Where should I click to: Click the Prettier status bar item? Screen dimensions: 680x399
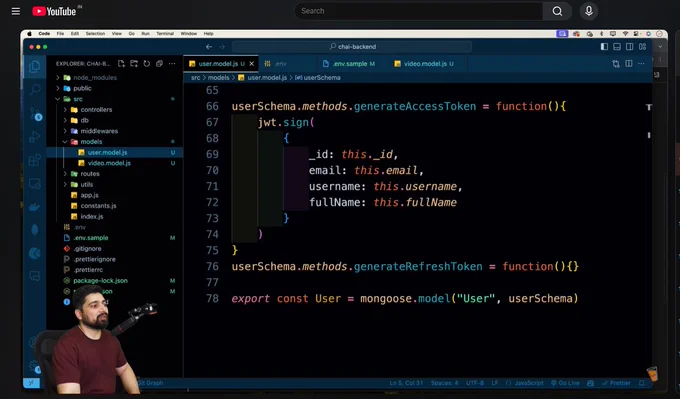[616, 383]
